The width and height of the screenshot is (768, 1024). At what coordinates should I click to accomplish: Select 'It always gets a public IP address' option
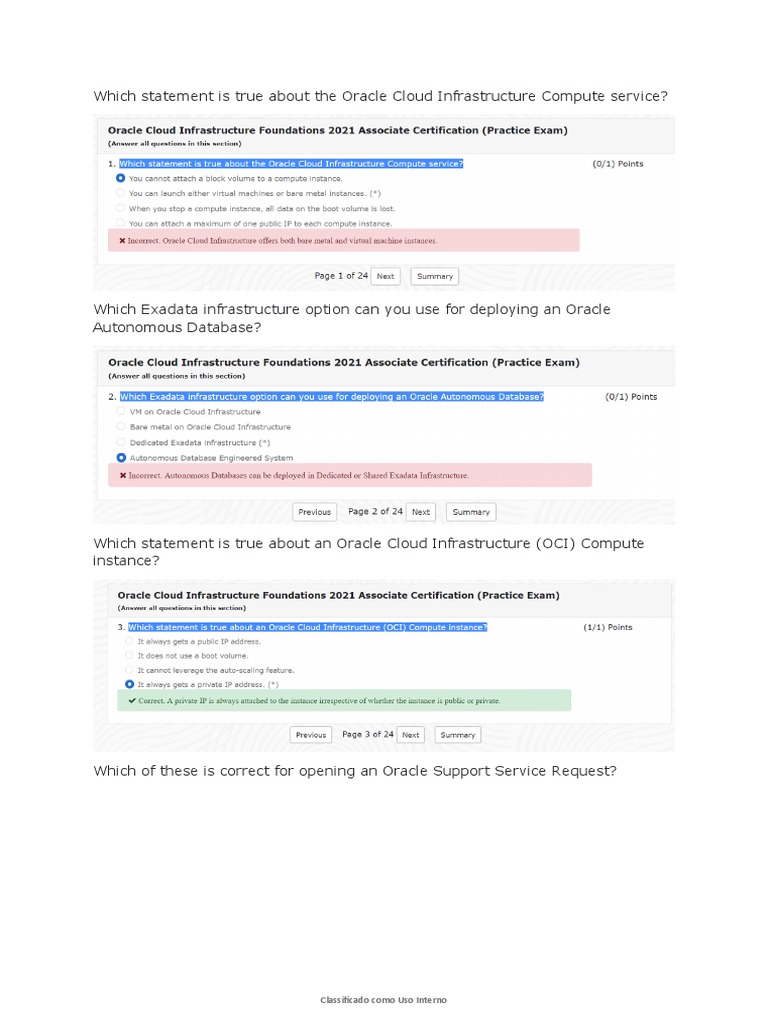[x=129, y=641]
